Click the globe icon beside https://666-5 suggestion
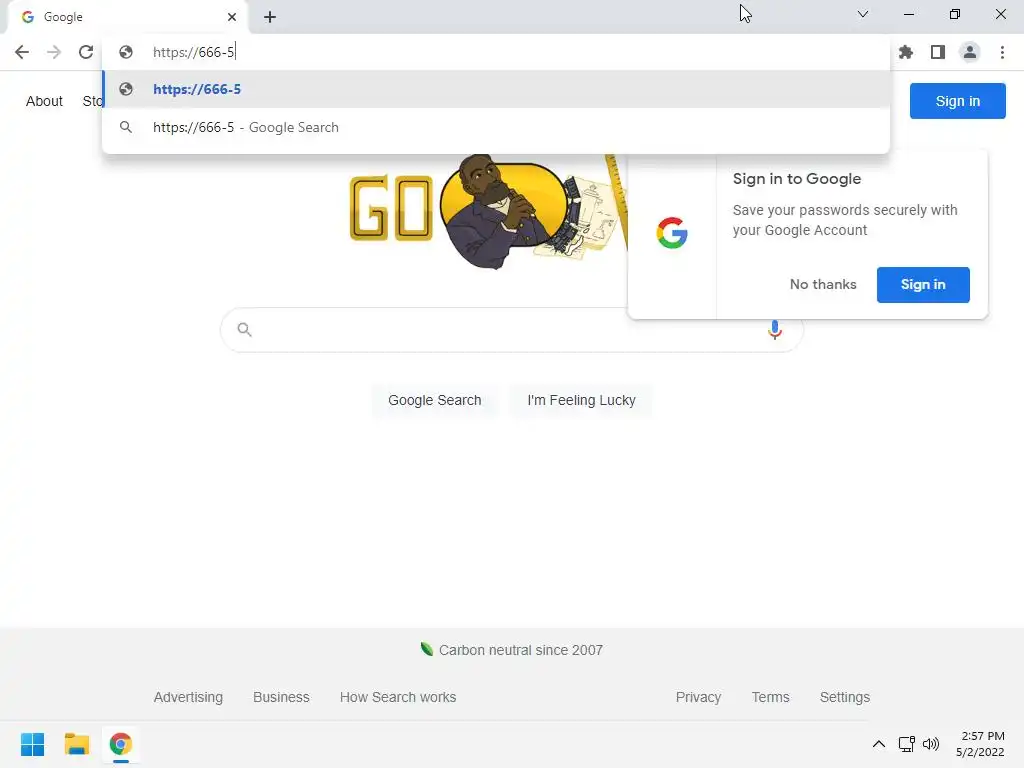The width and height of the screenshot is (1024, 768). [x=126, y=89]
